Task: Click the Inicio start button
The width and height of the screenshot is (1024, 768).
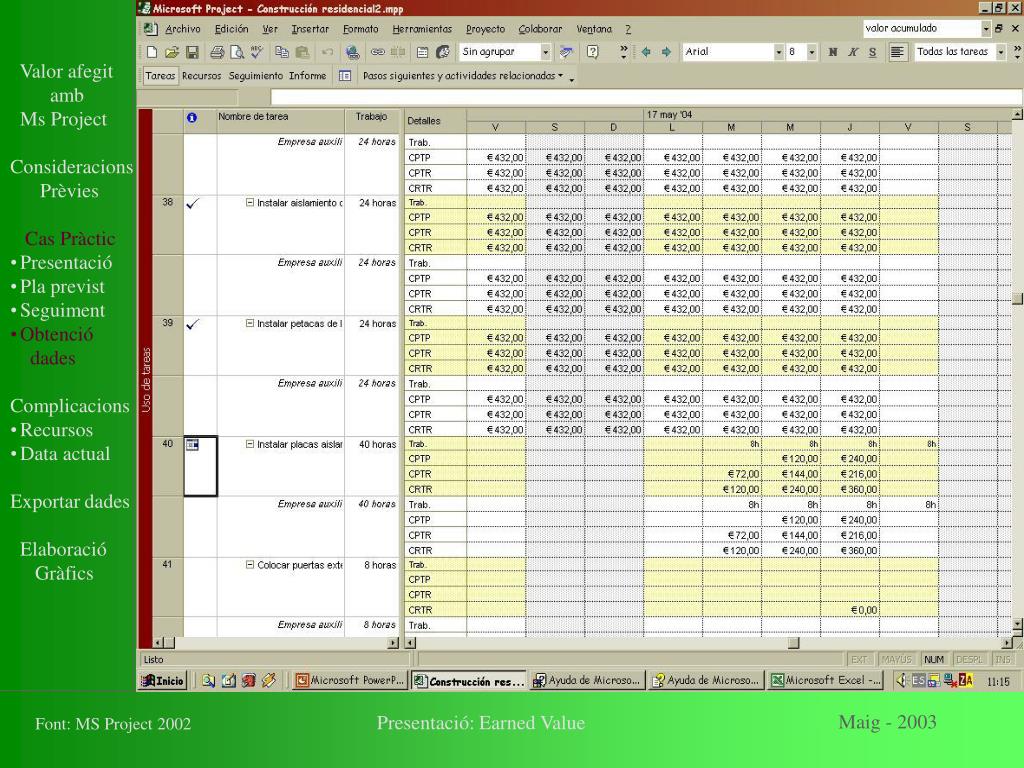Action: (163, 680)
